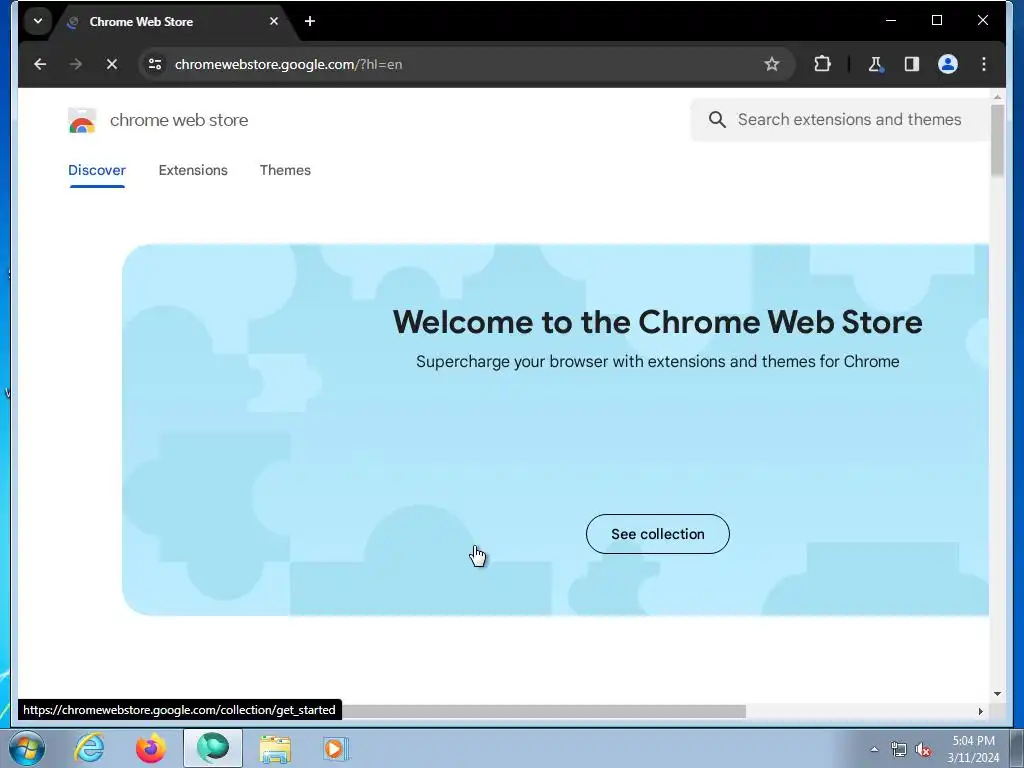1024x768 pixels.
Task: Open Chrome's three-dot menu
Action: point(984,64)
